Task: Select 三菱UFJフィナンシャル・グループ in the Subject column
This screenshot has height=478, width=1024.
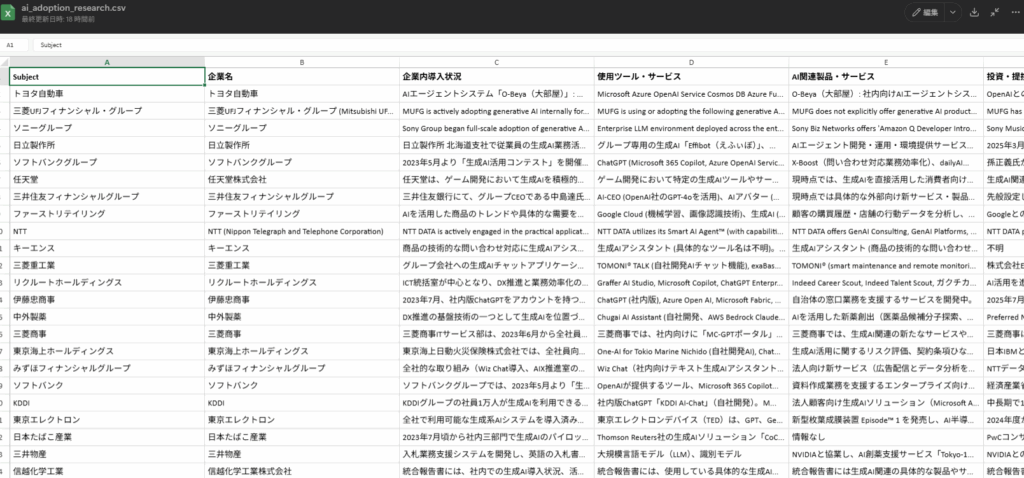Action: [x=107, y=111]
